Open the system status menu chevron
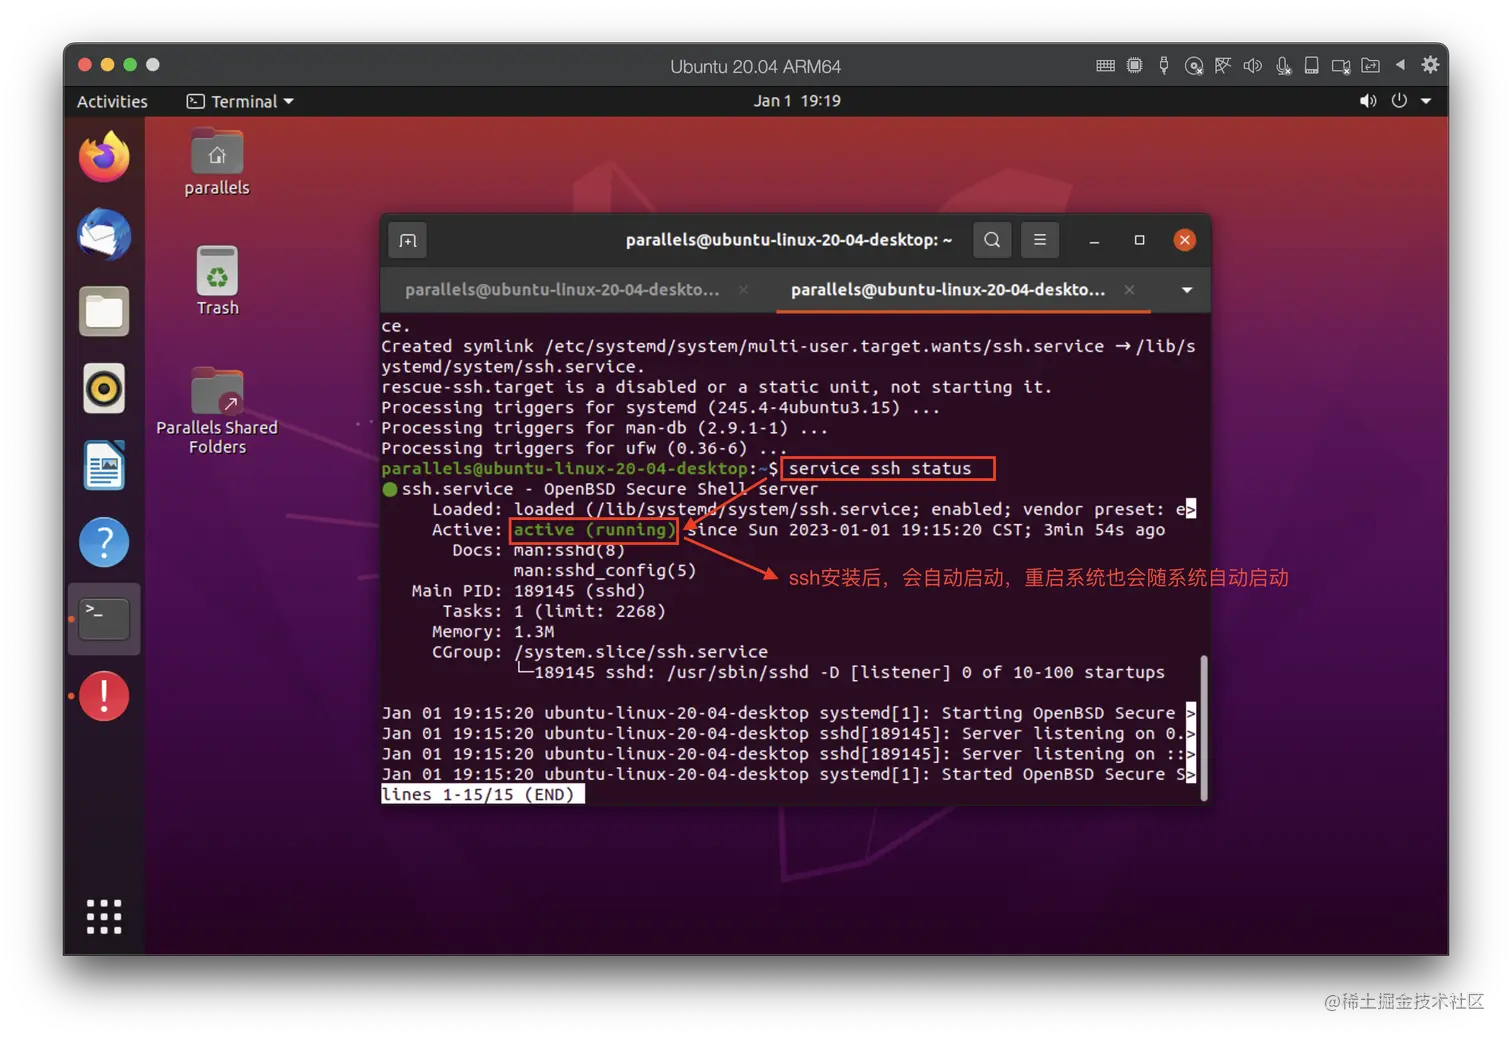 [x=1426, y=100]
